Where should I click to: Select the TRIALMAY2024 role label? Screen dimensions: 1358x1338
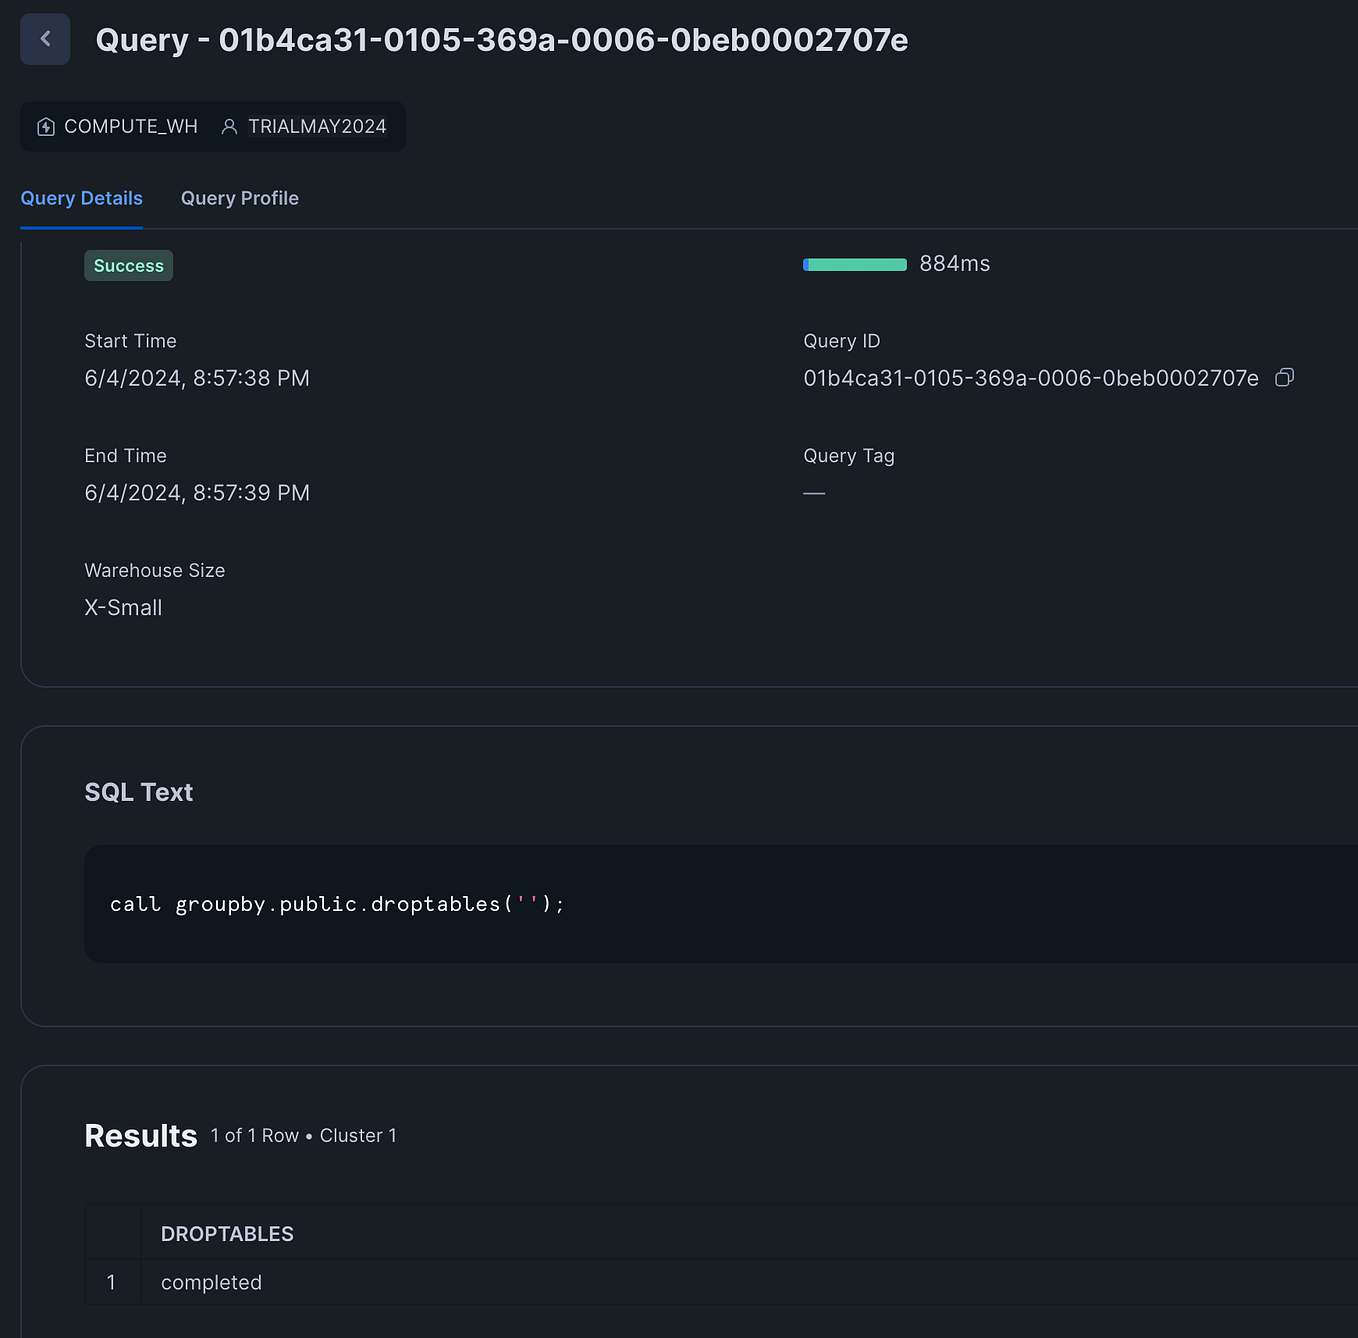click(318, 126)
